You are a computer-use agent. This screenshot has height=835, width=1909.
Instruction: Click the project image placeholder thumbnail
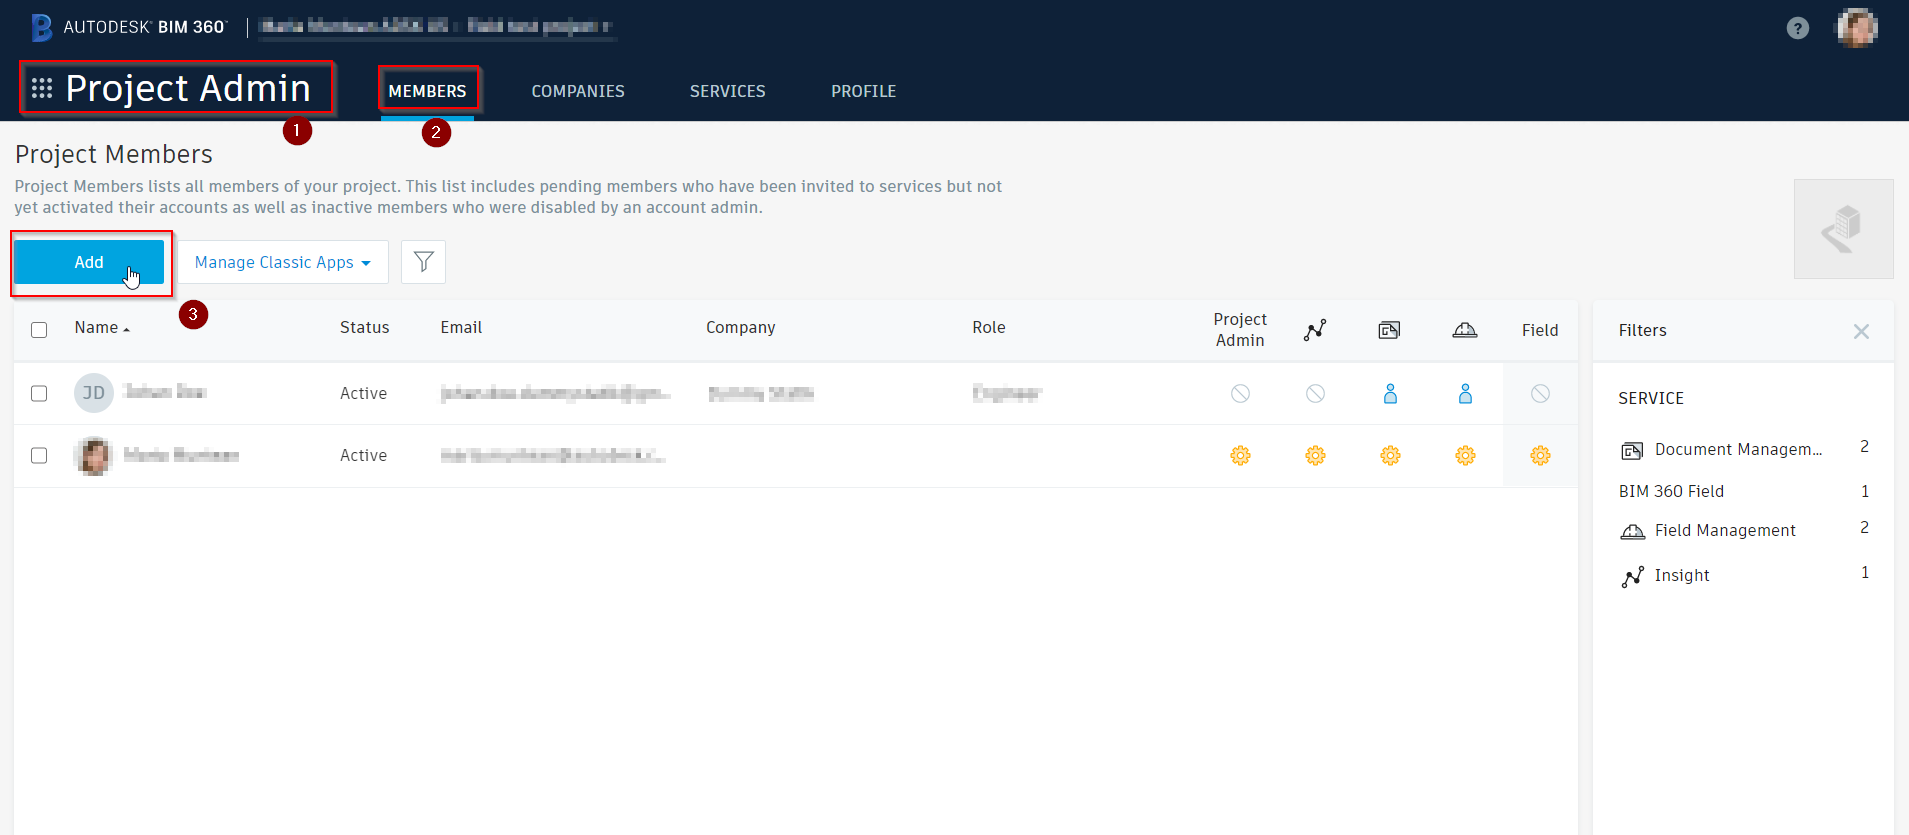point(1843,229)
